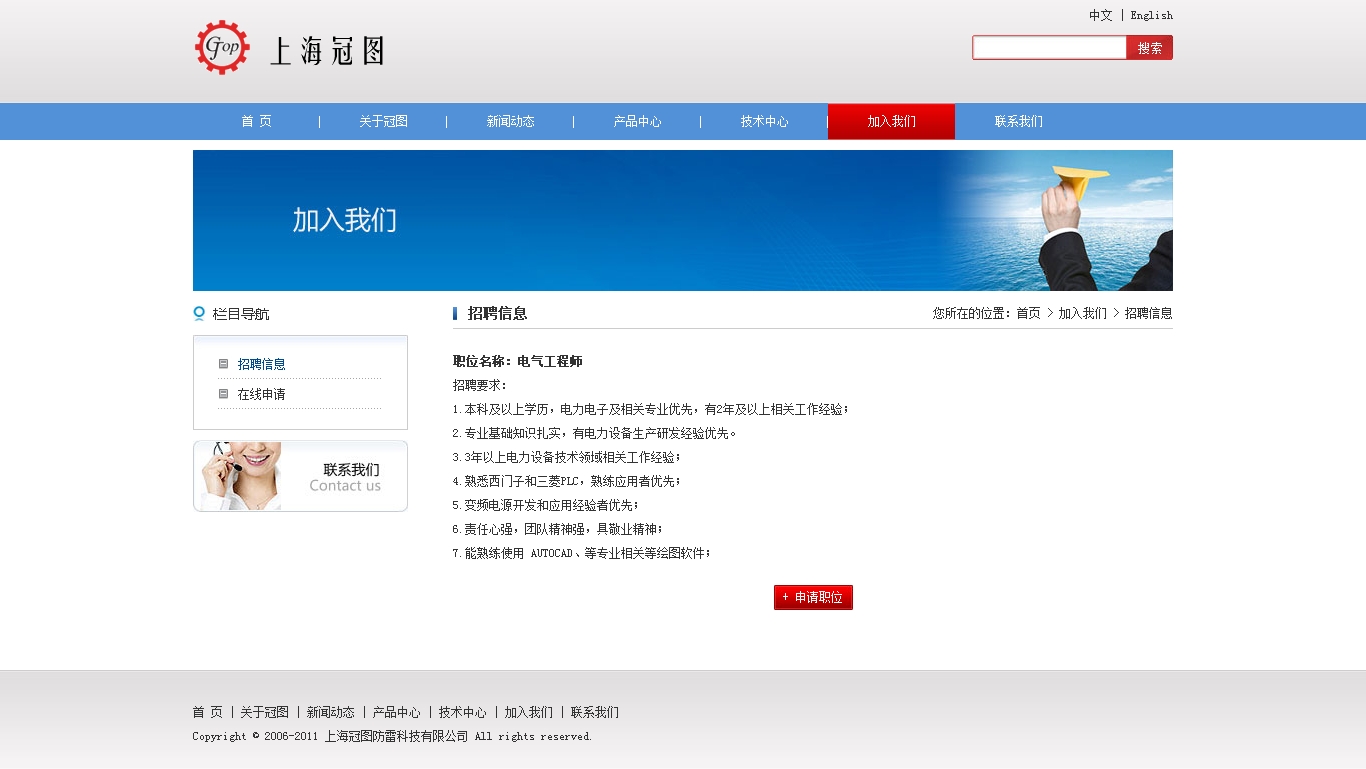Click the highlighted 加入我们 navigation tab
The width and height of the screenshot is (1366, 769).
(x=891, y=121)
